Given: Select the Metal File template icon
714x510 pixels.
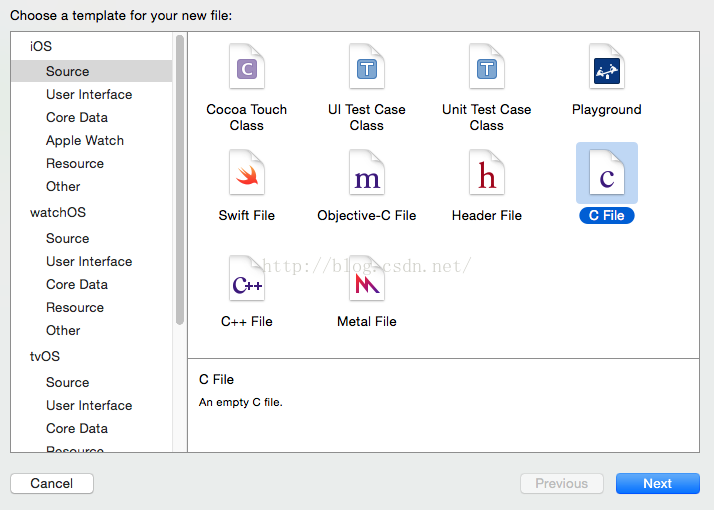Looking at the screenshot, I should (367, 278).
